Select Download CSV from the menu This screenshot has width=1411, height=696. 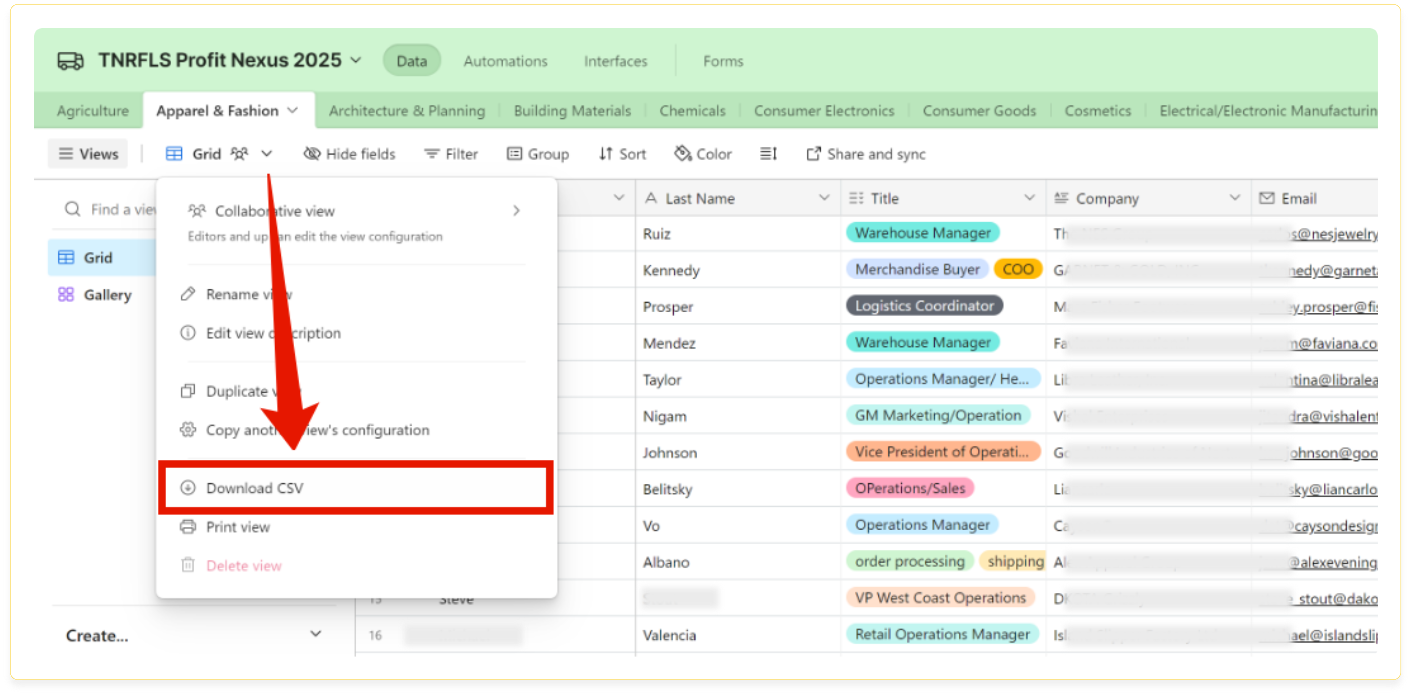[x=254, y=488]
